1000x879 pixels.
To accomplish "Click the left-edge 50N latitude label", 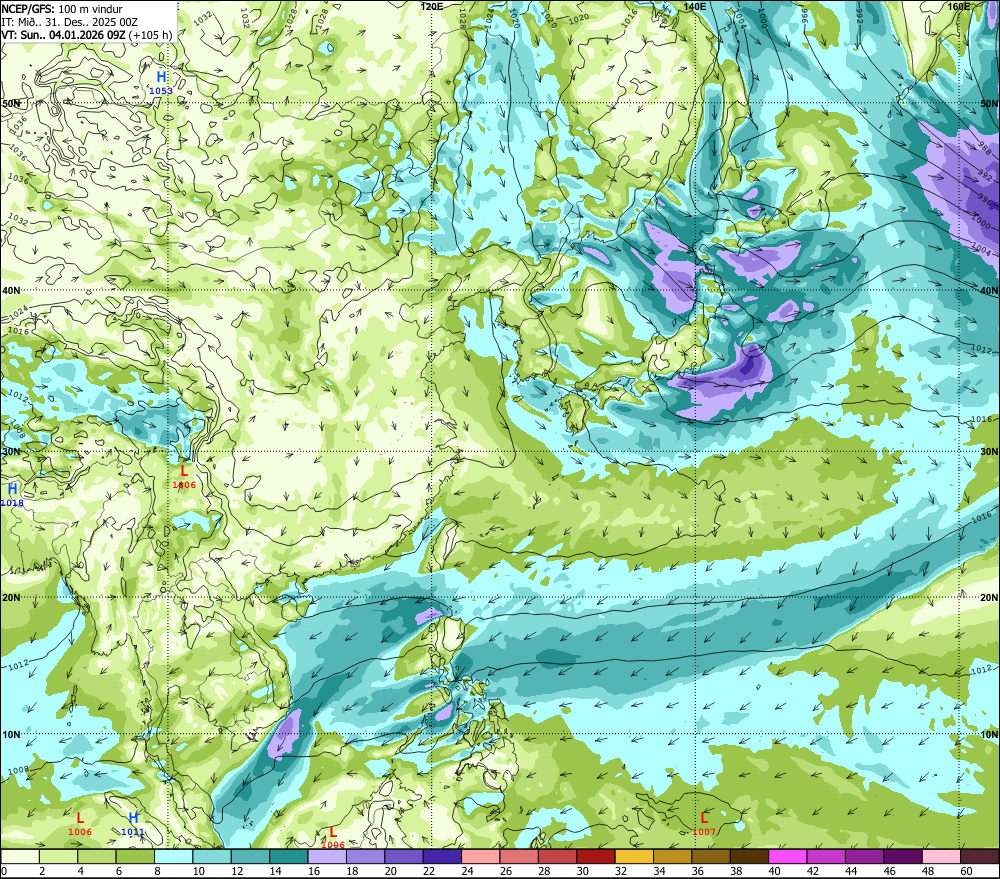I will pyautogui.click(x=11, y=103).
